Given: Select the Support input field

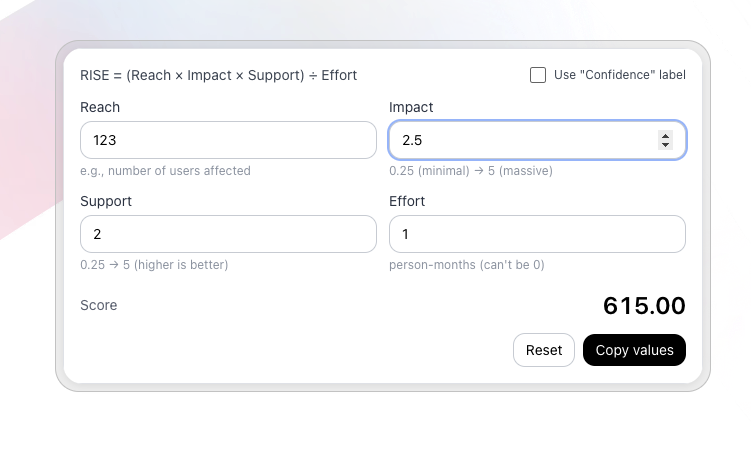Looking at the screenshot, I should 228,234.
